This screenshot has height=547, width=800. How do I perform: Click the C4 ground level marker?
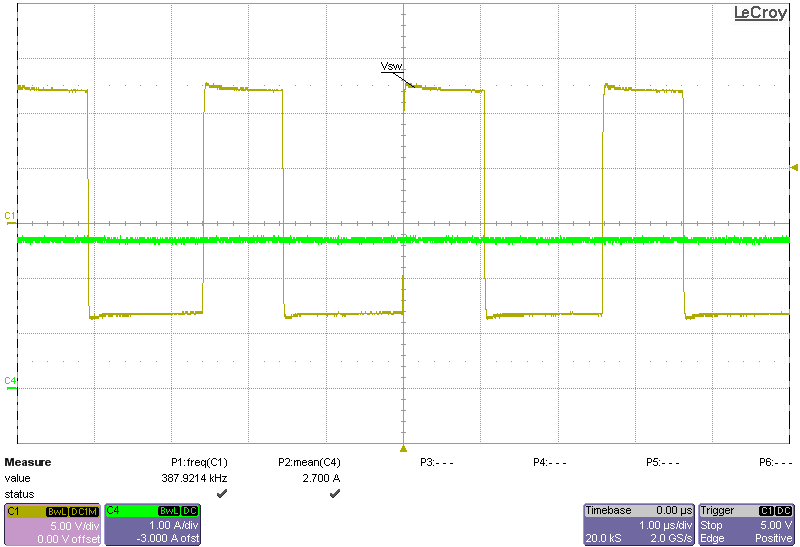[10, 384]
